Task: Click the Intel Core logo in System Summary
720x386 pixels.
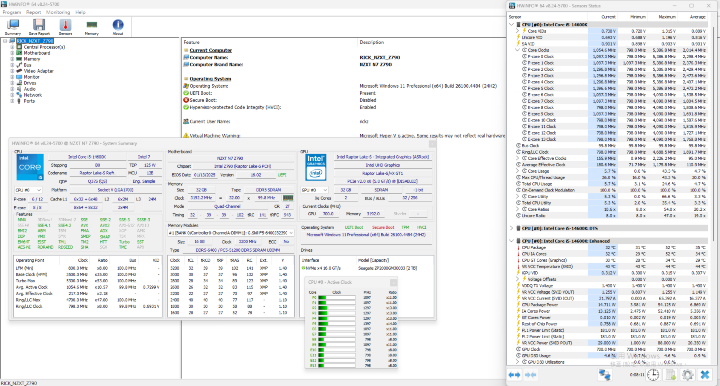Action: click(30, 167)
